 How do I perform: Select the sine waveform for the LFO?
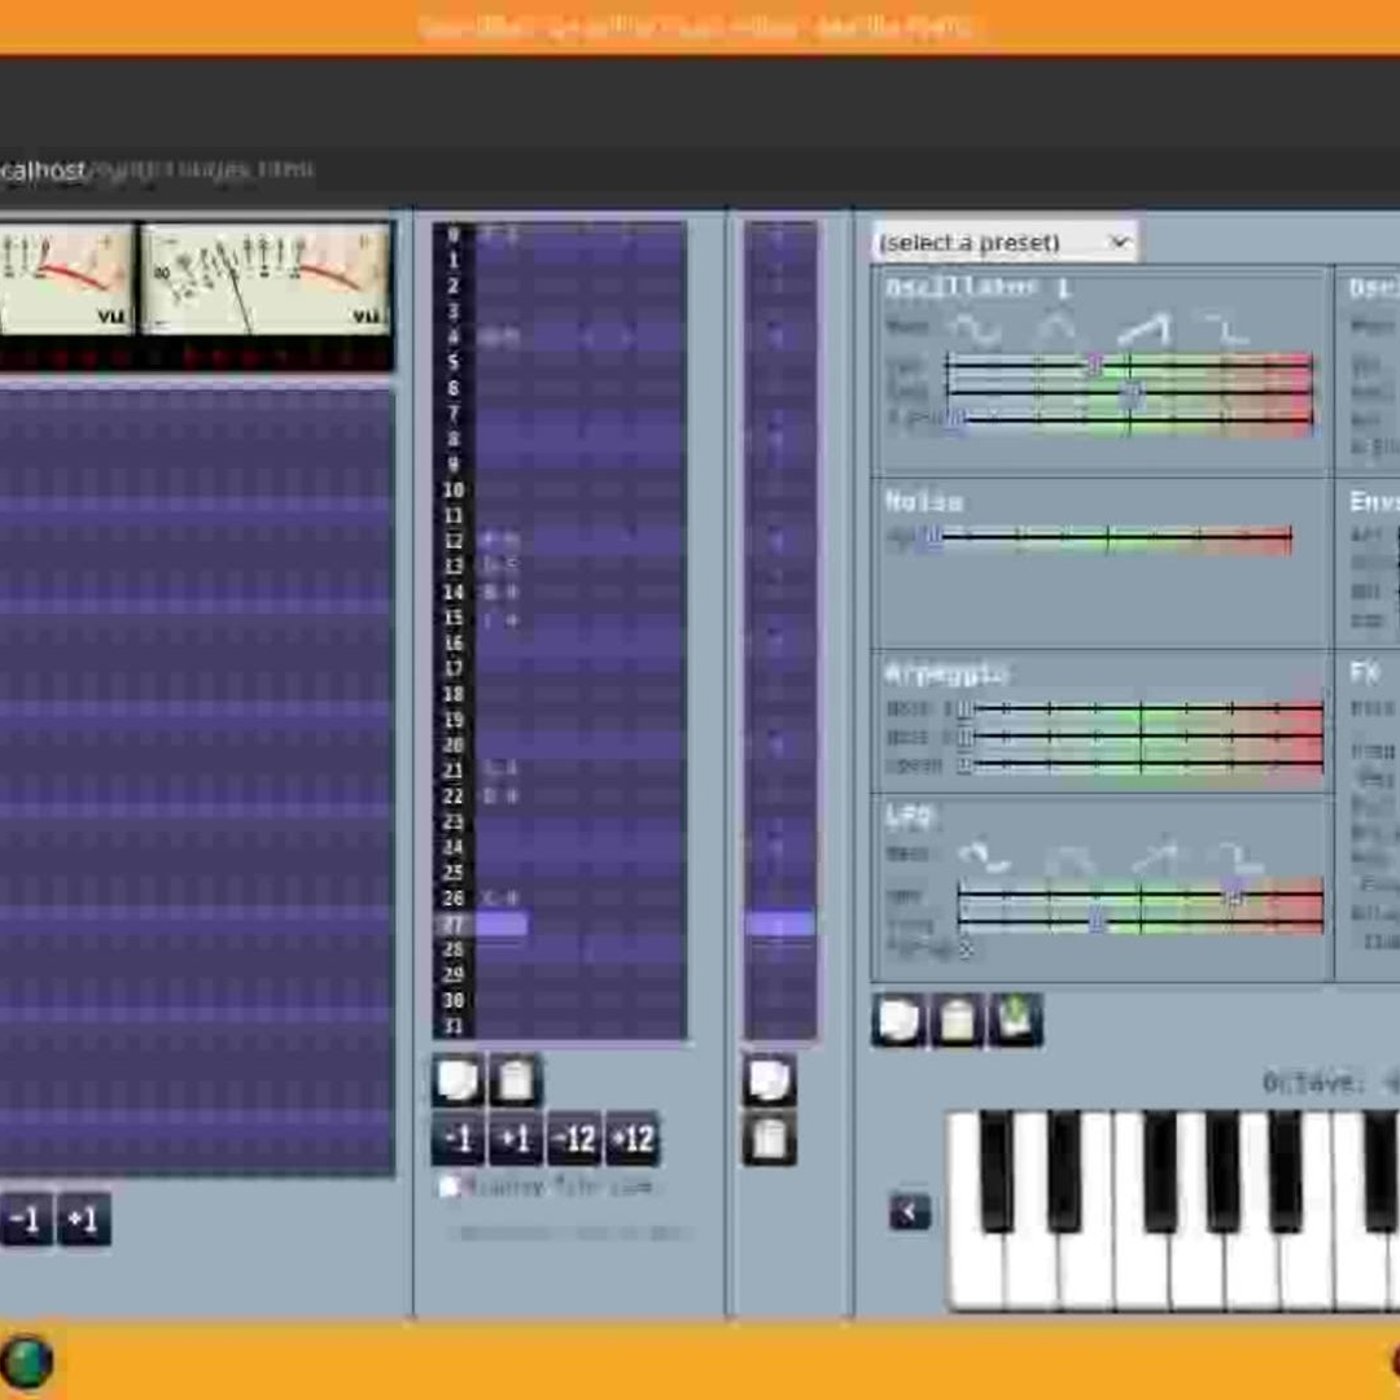[x=984, y=856]
